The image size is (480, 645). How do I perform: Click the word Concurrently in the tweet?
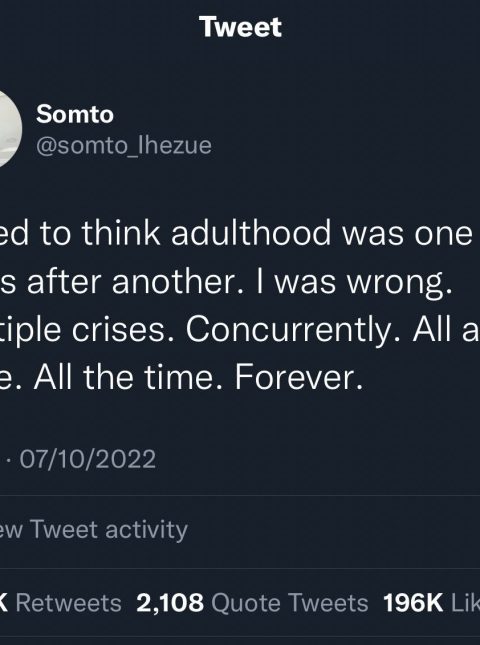293,330
